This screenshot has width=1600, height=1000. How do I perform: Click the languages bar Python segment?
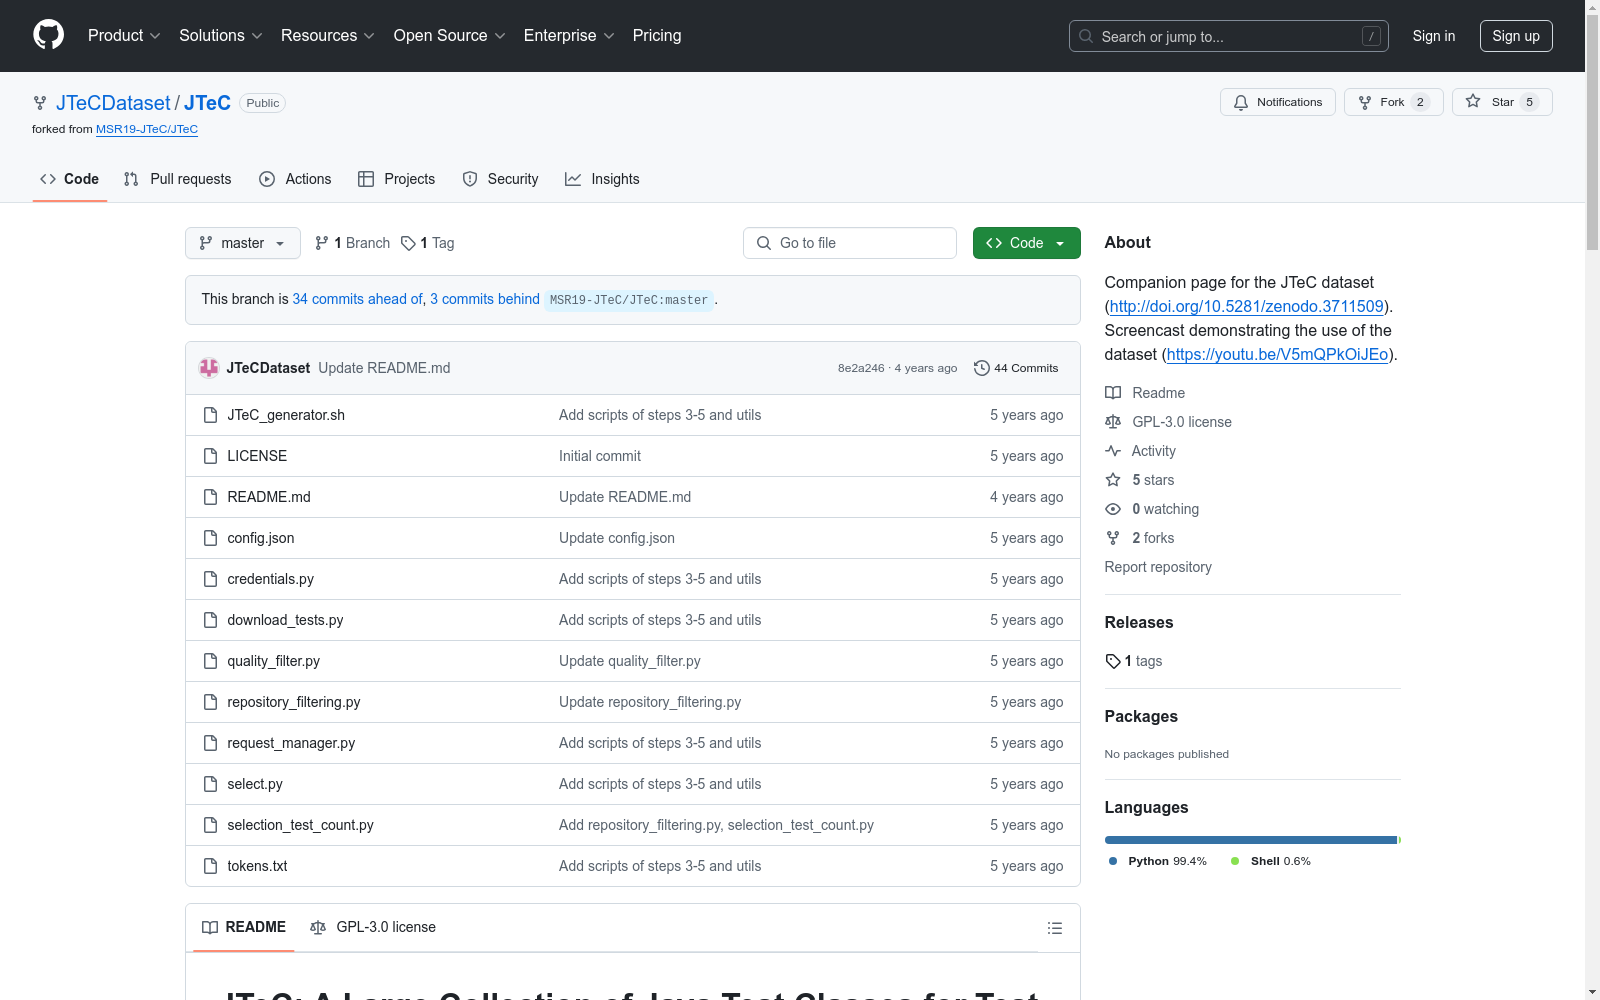tap(1250, 840)
